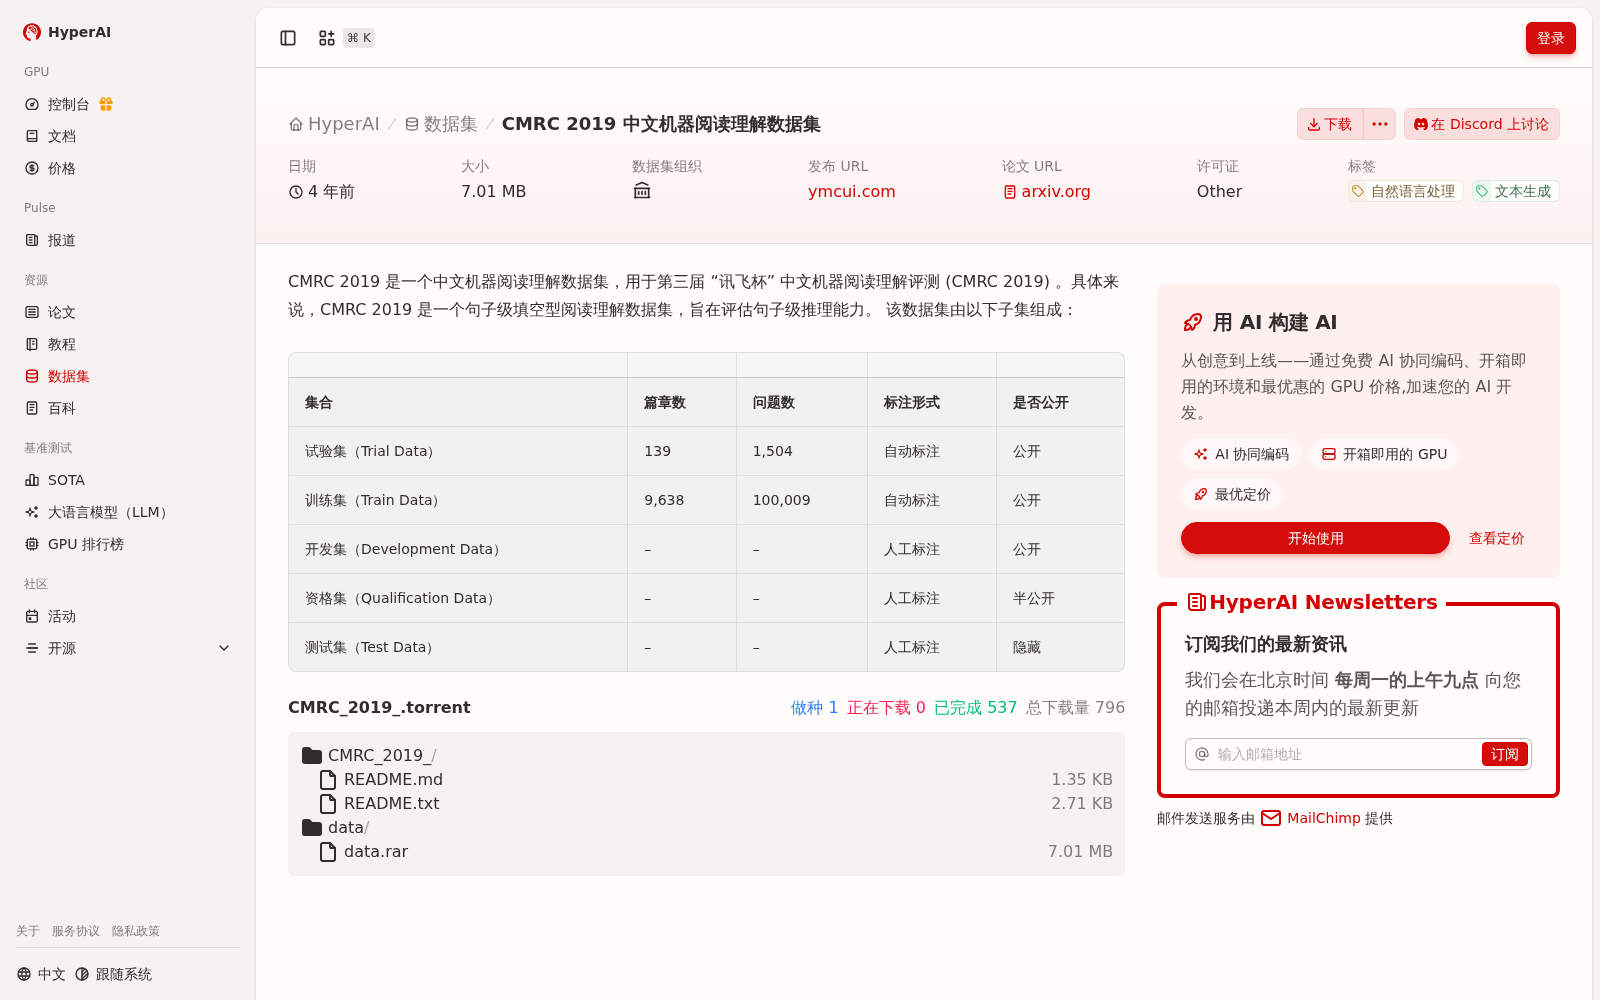Click the 文本生成 tag

1515,191
